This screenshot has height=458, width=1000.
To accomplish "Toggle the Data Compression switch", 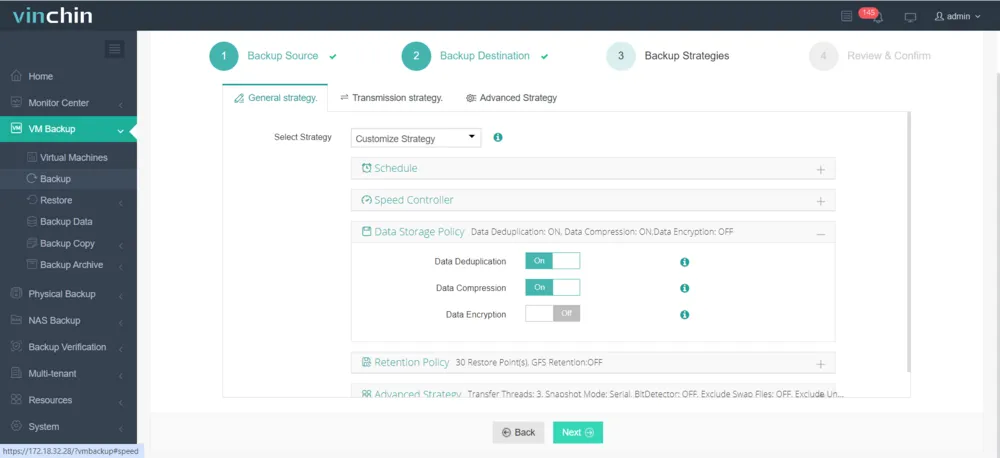I will pyautogui.click(x=552, y=288).
